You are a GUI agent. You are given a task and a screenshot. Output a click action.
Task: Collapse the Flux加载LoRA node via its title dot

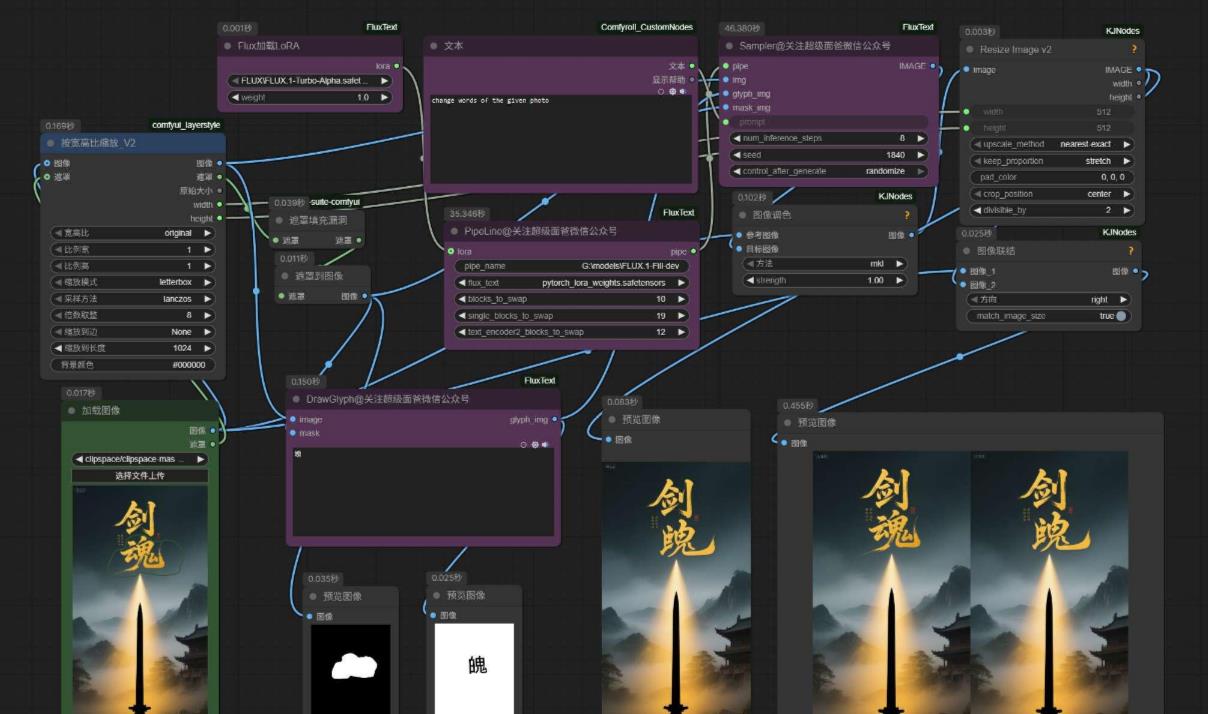228,46
